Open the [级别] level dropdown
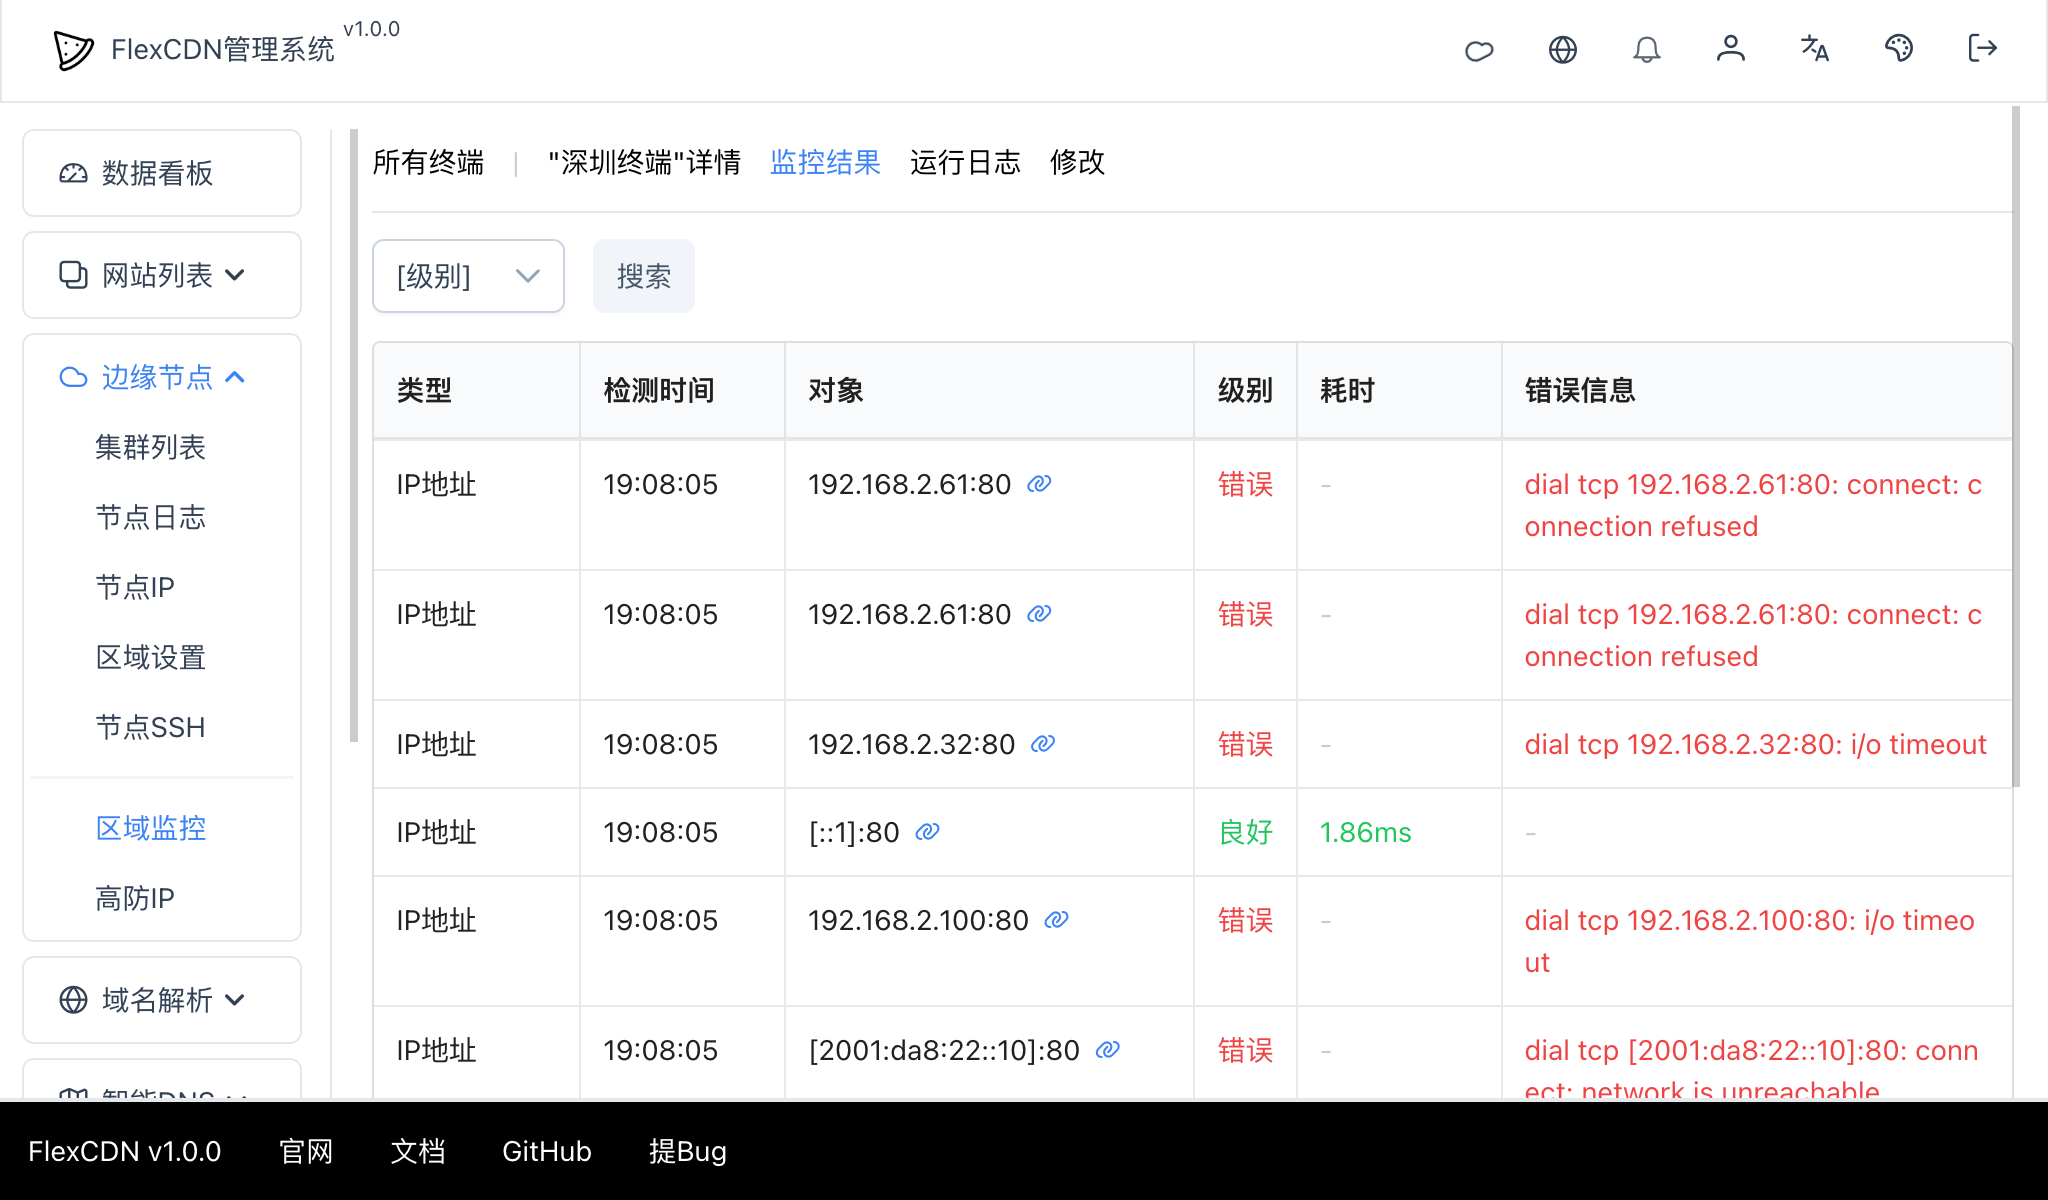This screenshot has height=1200, width=2048. (468, 276)
